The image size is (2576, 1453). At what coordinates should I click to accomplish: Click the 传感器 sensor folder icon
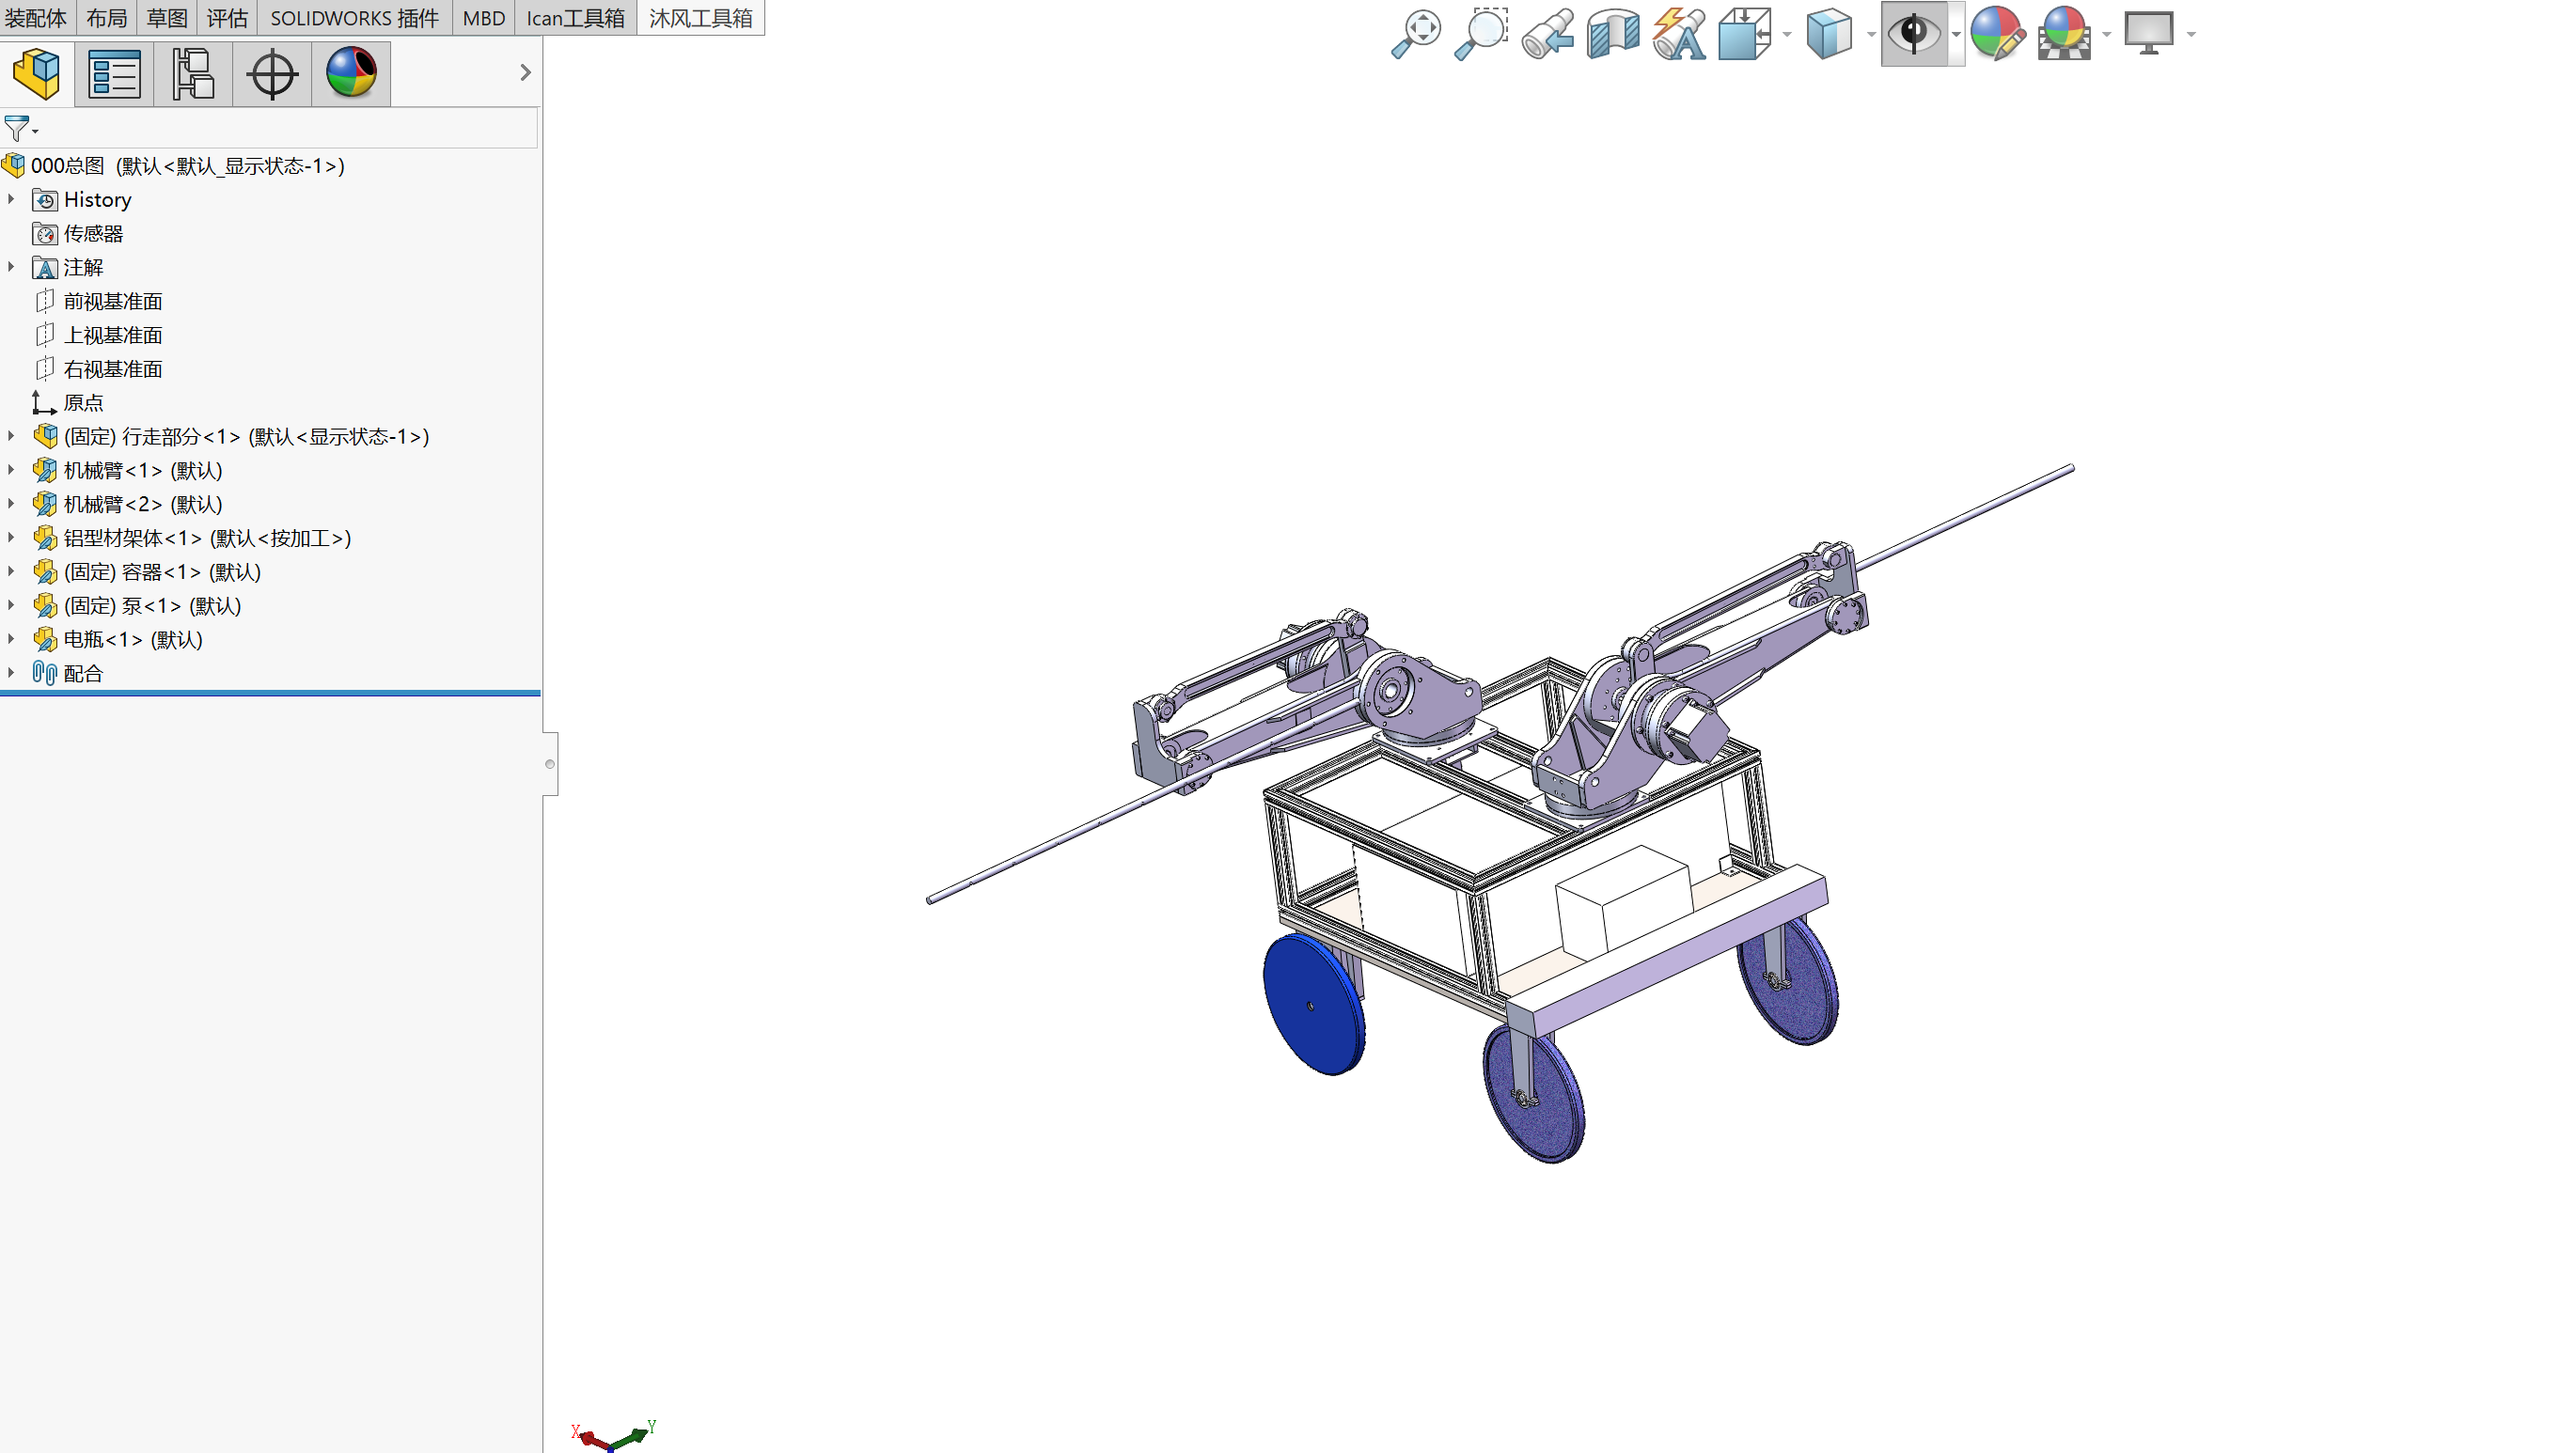pyautogui.click(x=45, y=234)
